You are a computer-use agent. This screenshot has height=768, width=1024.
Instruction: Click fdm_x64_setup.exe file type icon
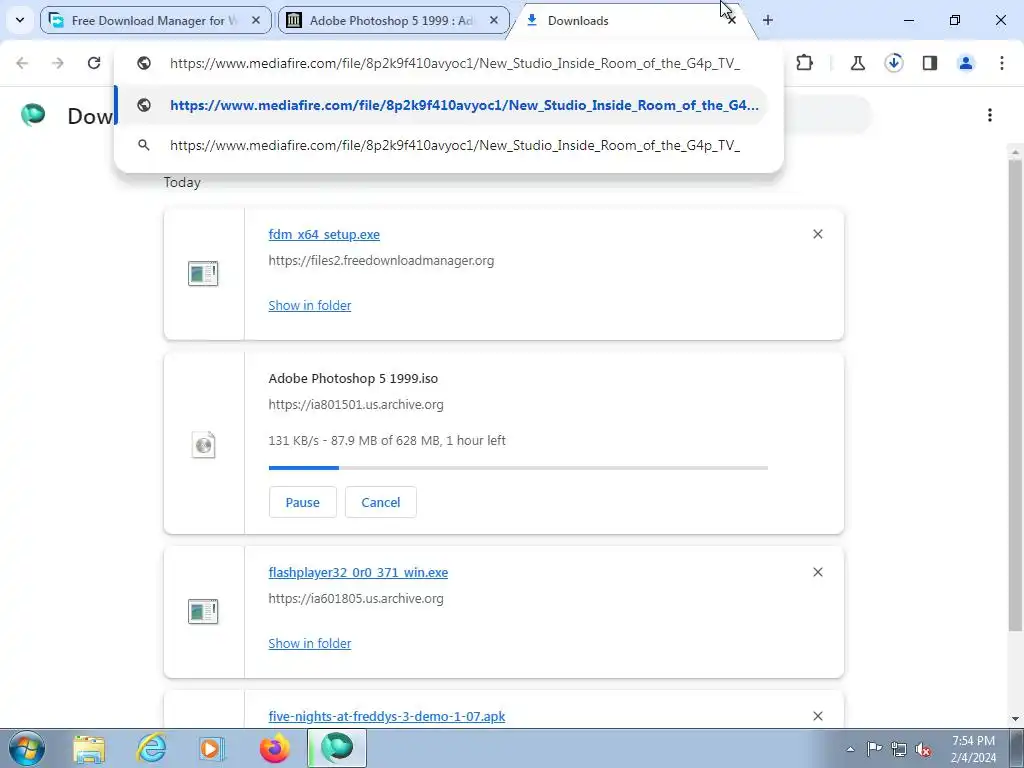203,274
